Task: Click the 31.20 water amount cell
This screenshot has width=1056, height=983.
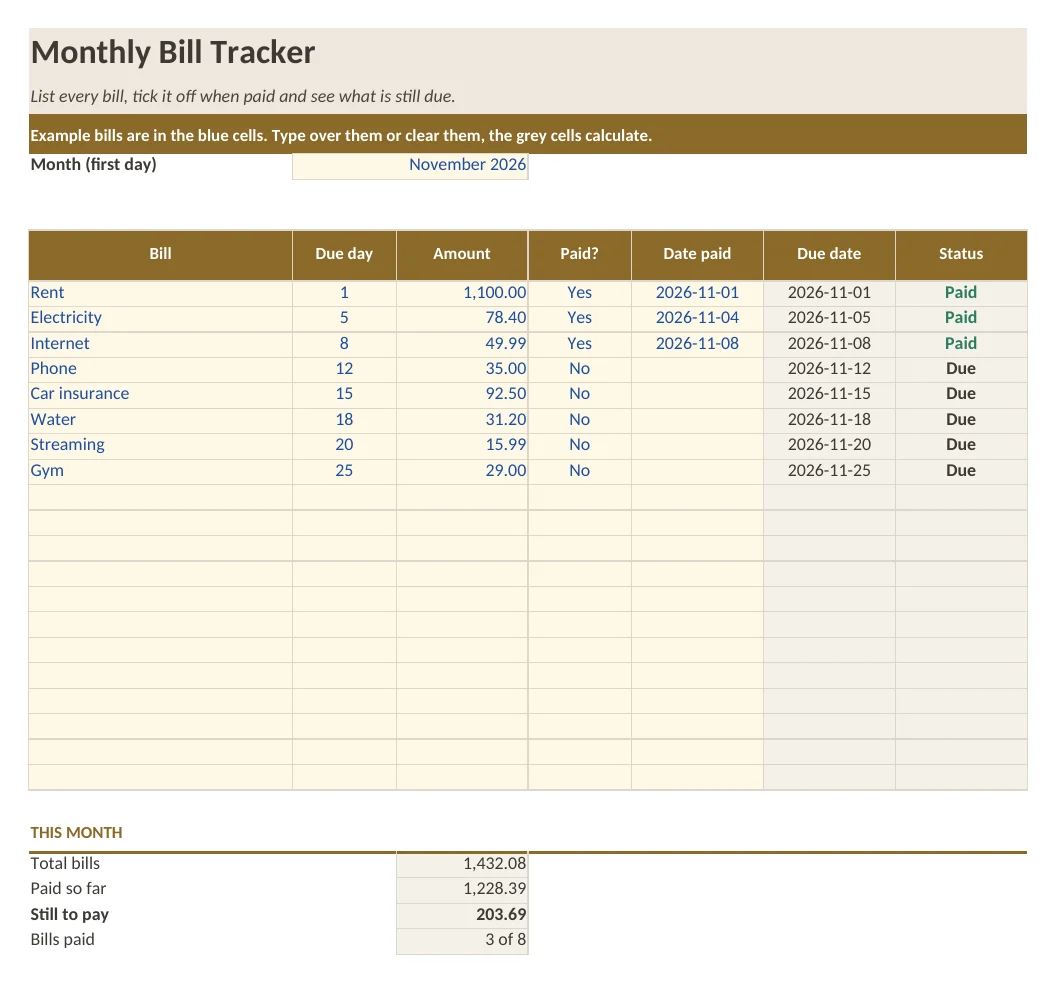Action: [462, 420]
